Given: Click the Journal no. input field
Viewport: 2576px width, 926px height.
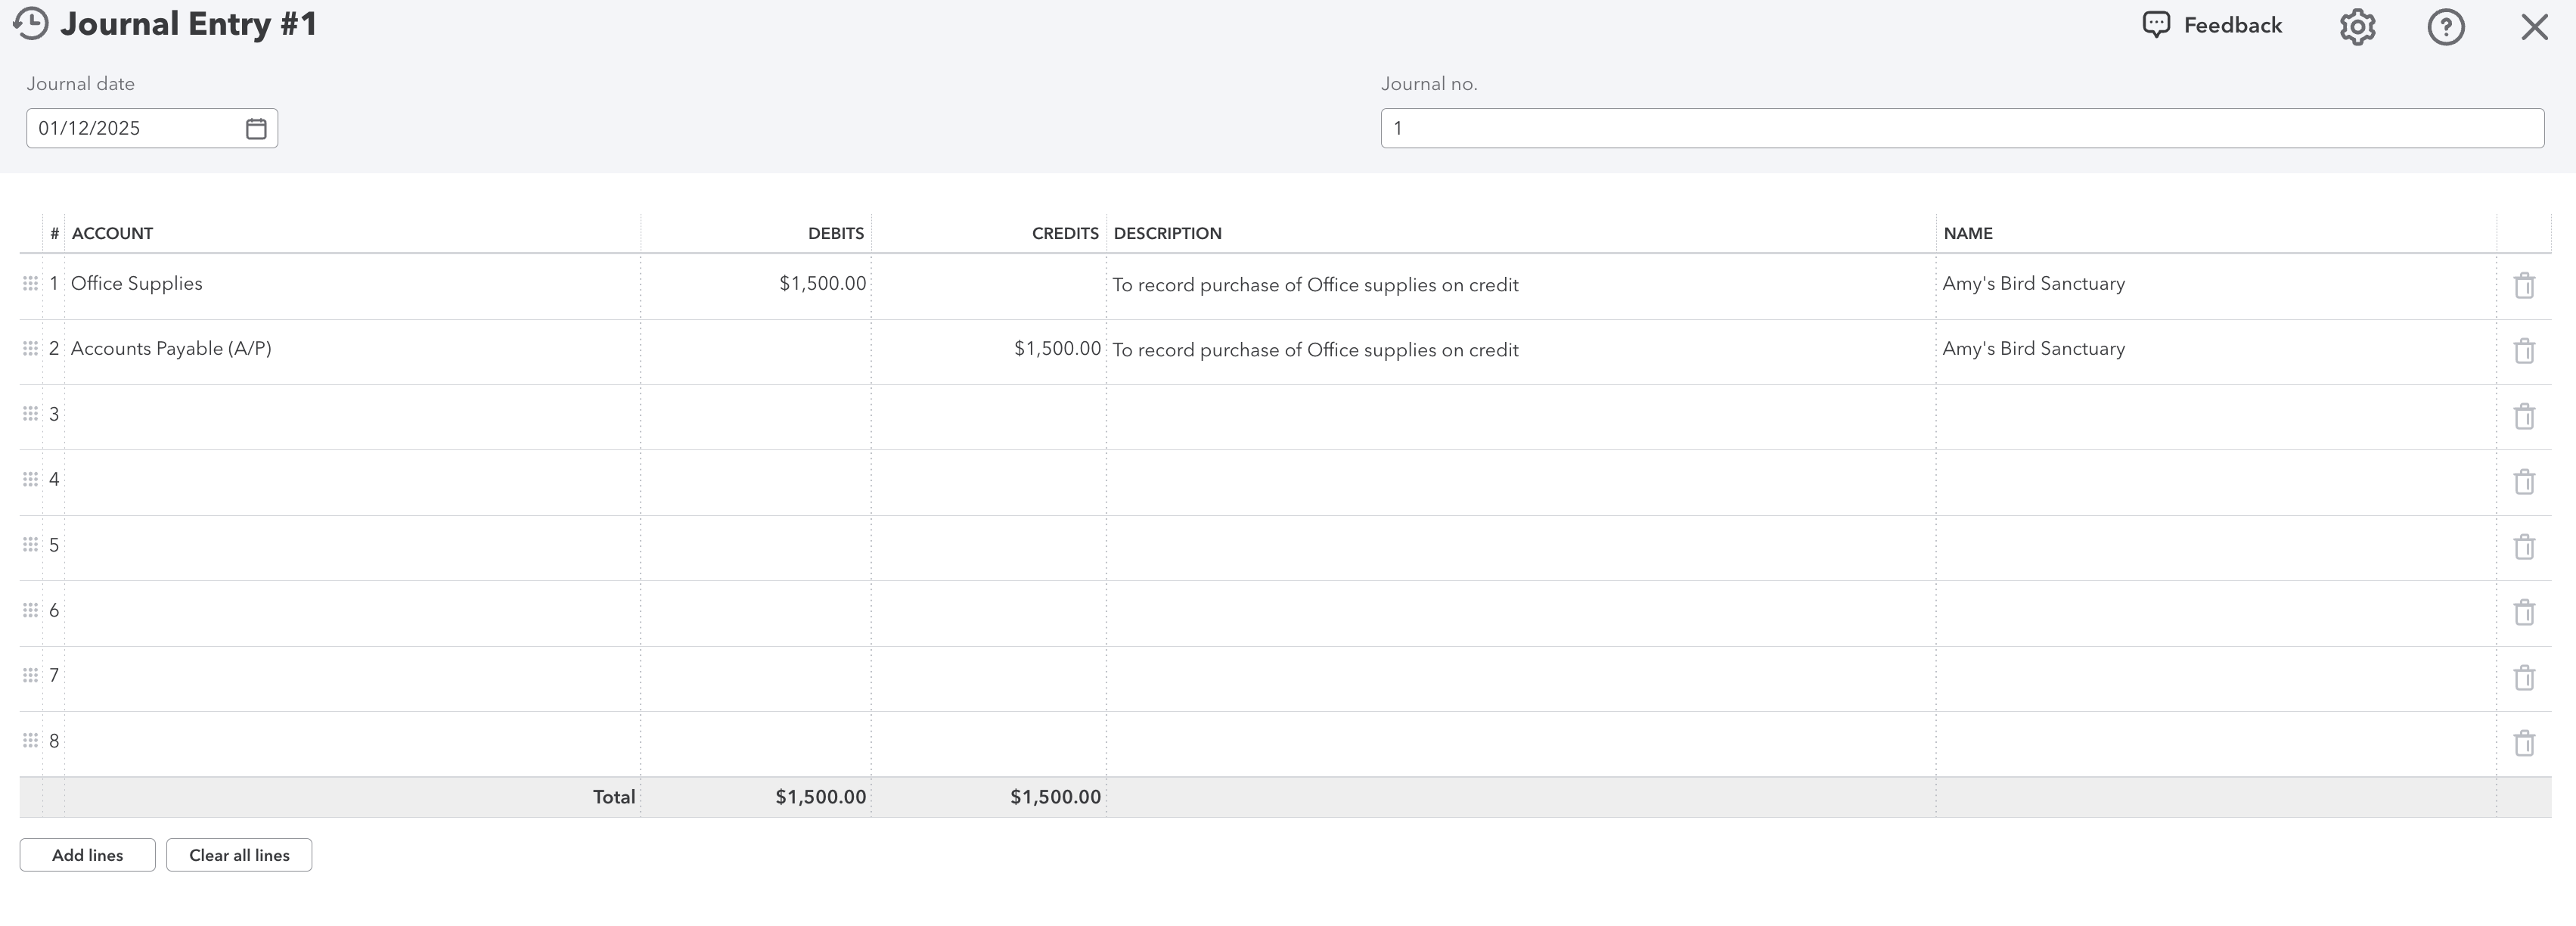Looking at the screenshot, I should click(x=1960, y=129).
